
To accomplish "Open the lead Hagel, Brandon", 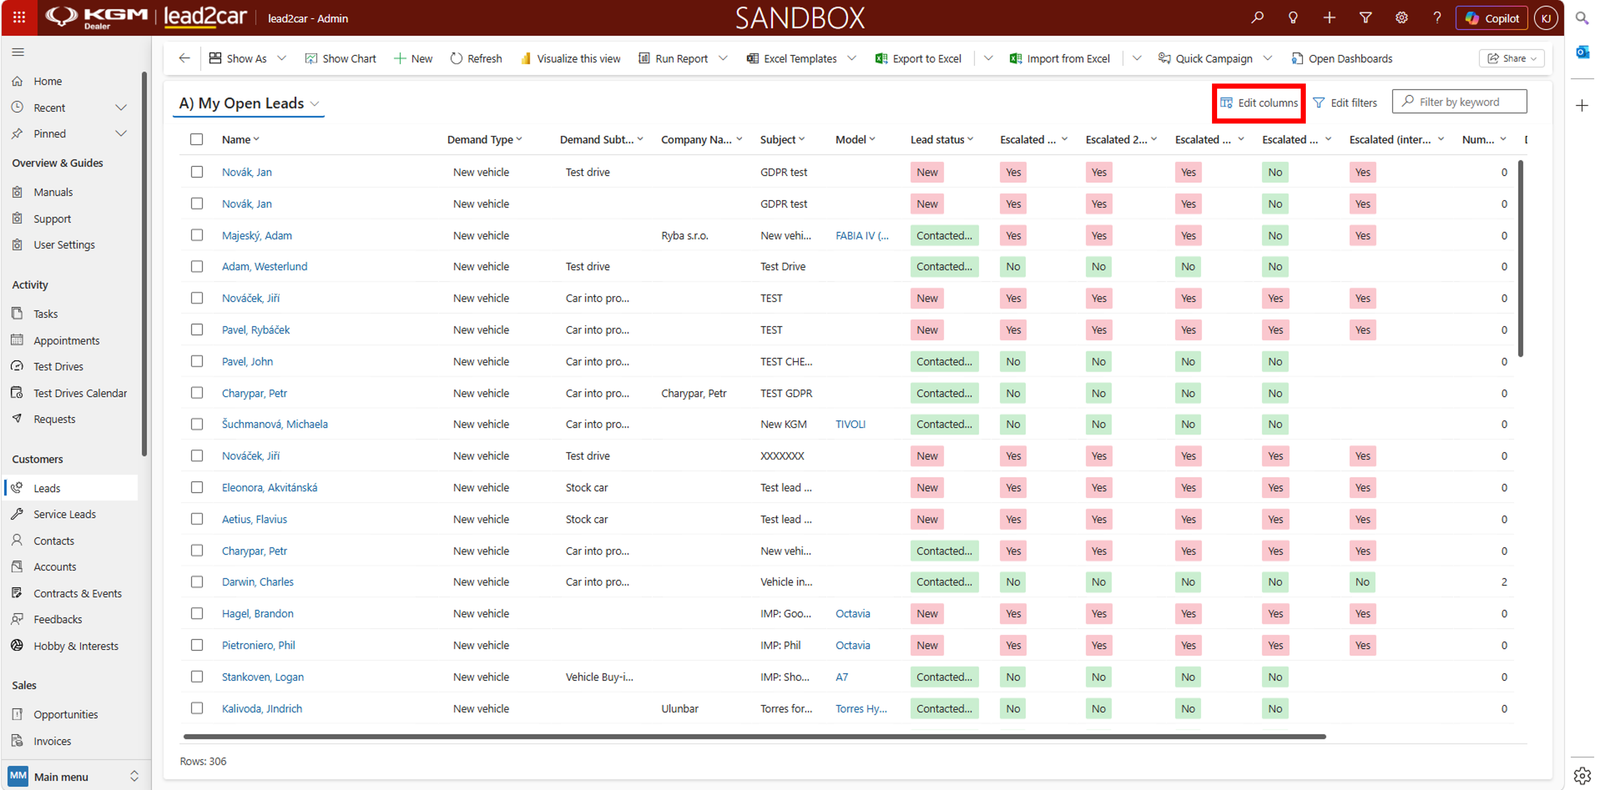I will (258, 614).
